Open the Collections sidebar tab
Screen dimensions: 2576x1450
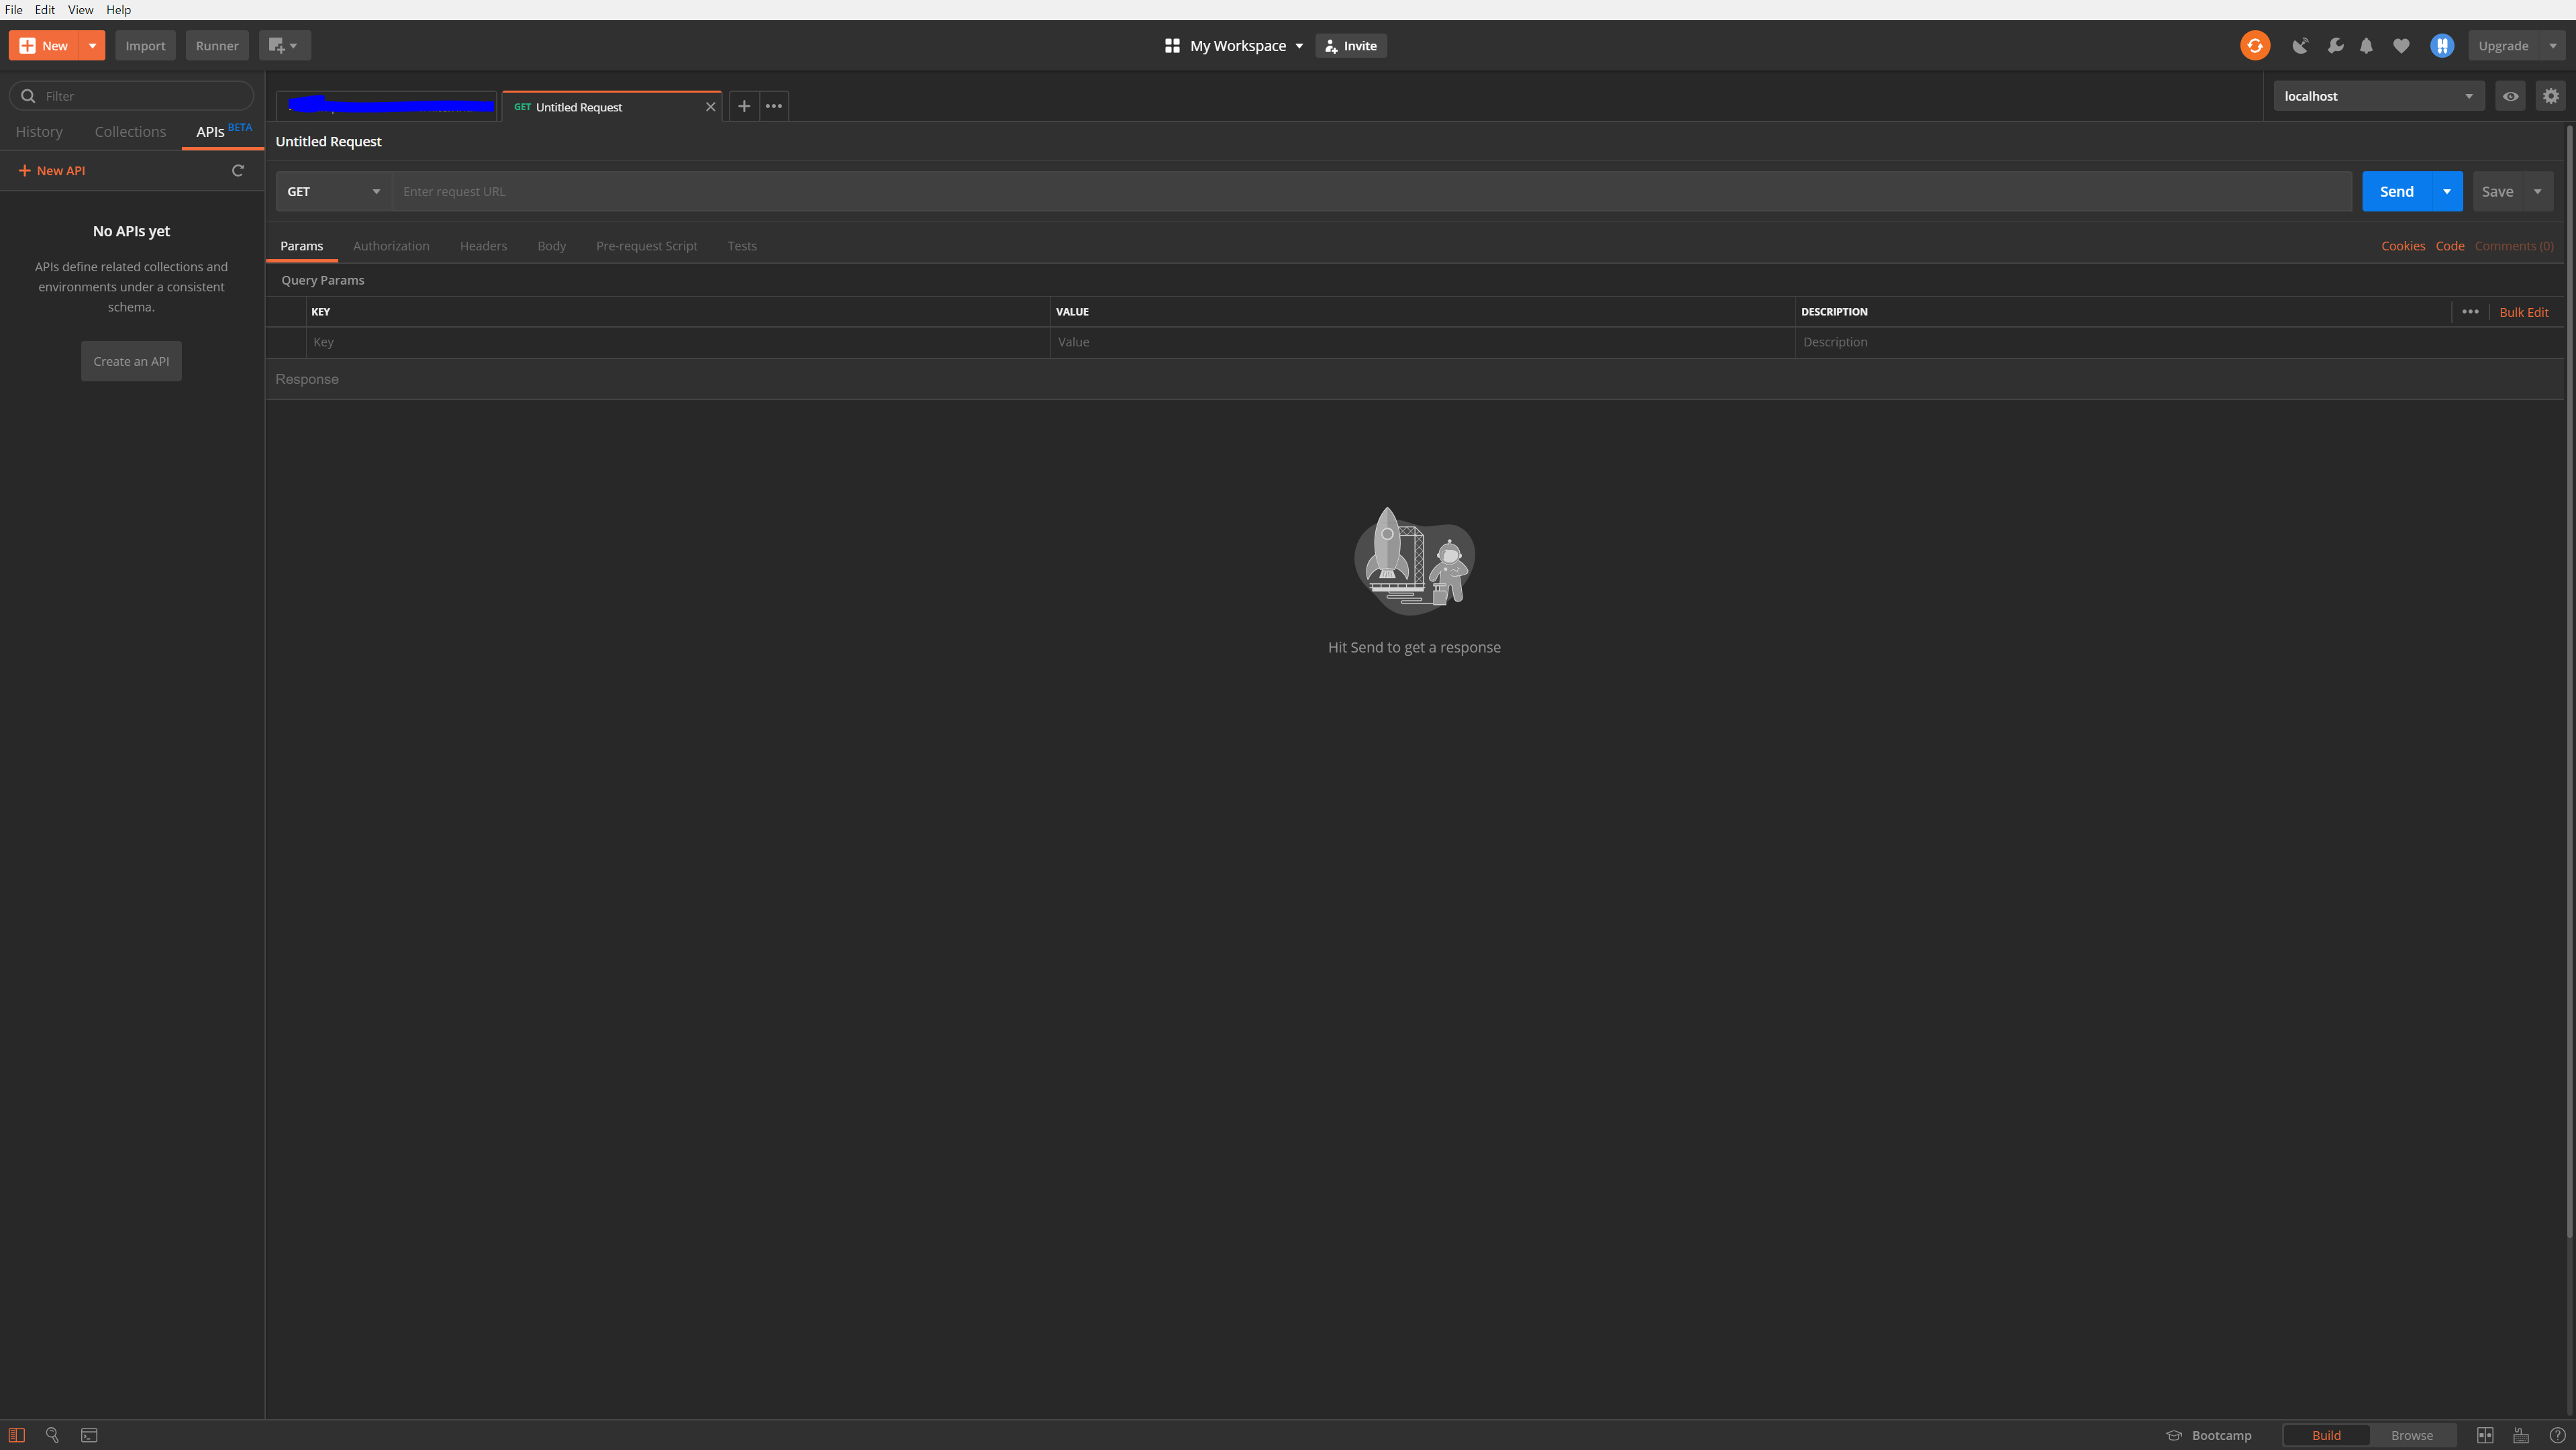coord(130,132)
